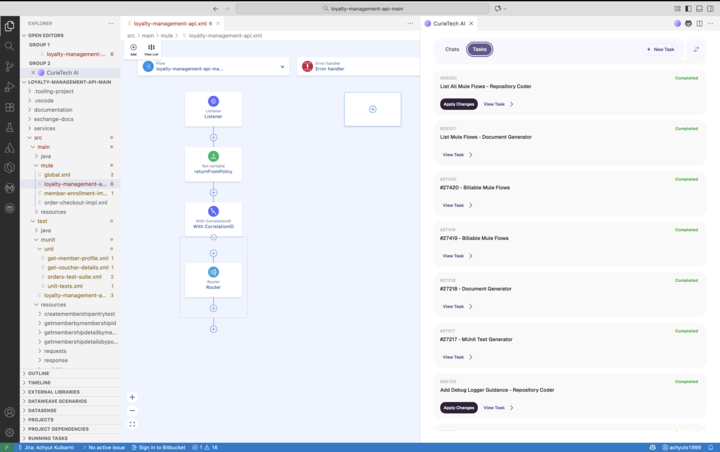Open the Manage gear icon
Image resolution: width=720 pixels, height=452 pixels.
click(10, 432)
